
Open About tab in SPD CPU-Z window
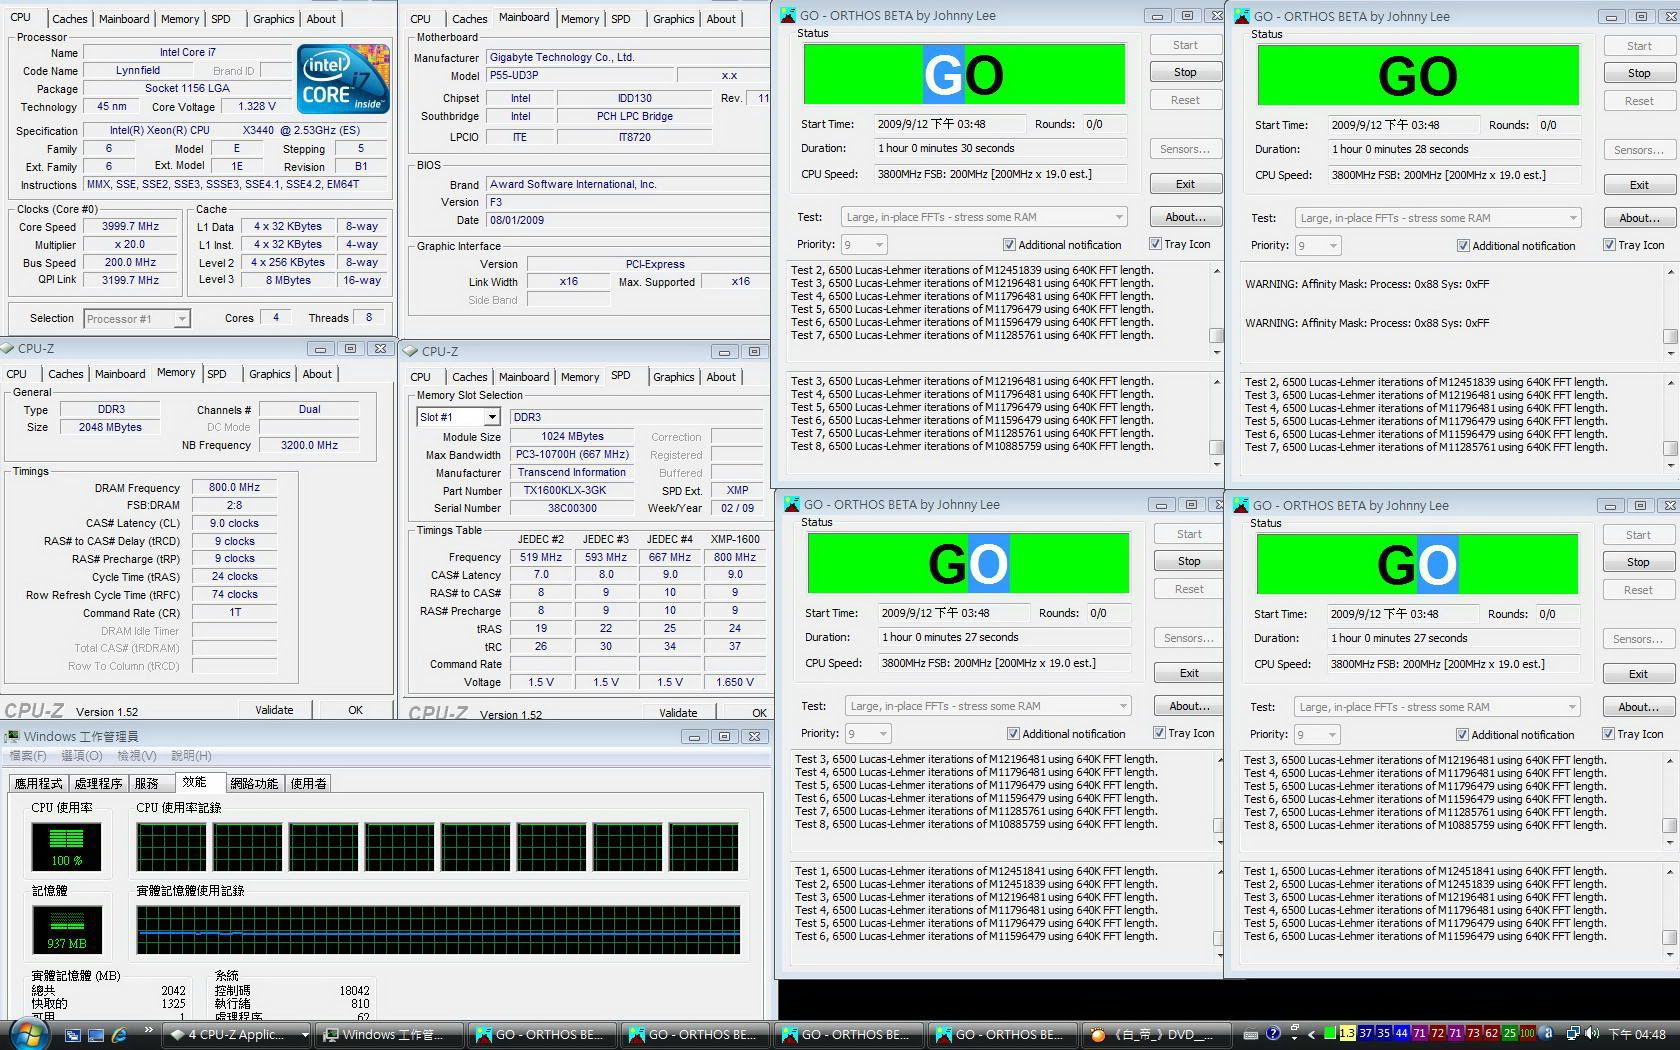721,377
